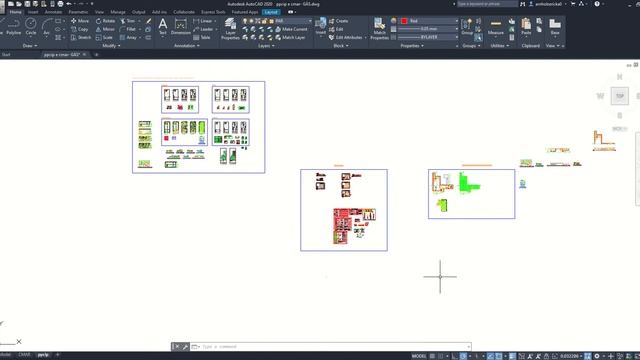This screenshot has height=360, width=640.
Task: Expand the Annotation panel
Action: [187, 46]
